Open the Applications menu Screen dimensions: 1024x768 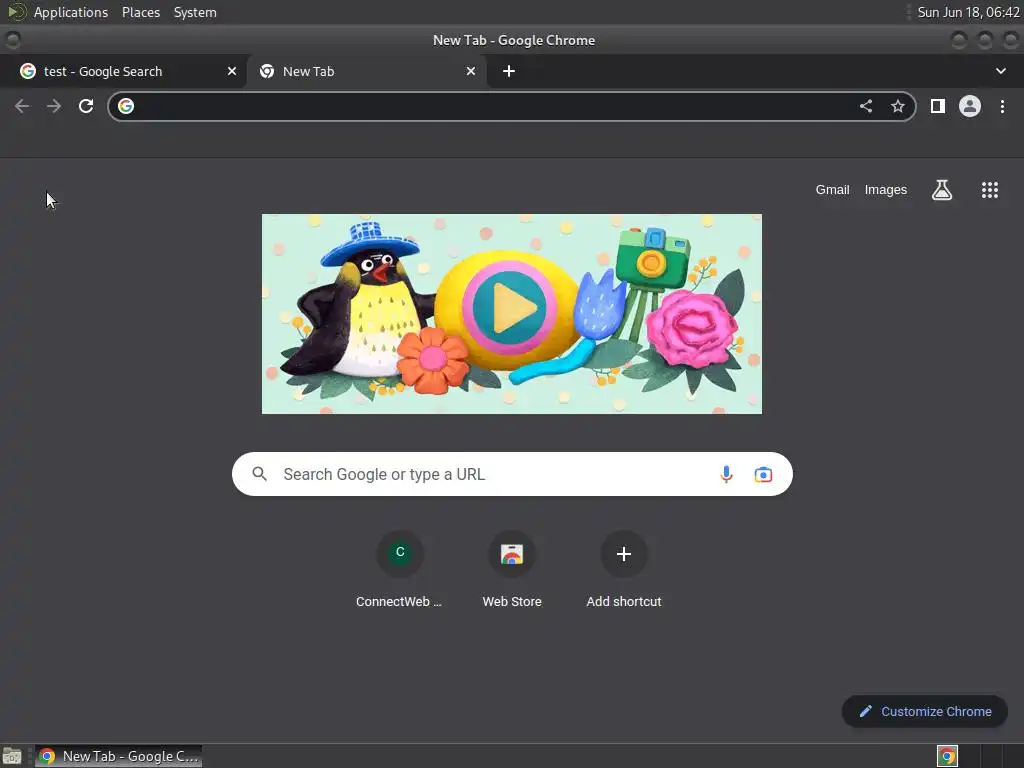point(71,12)
